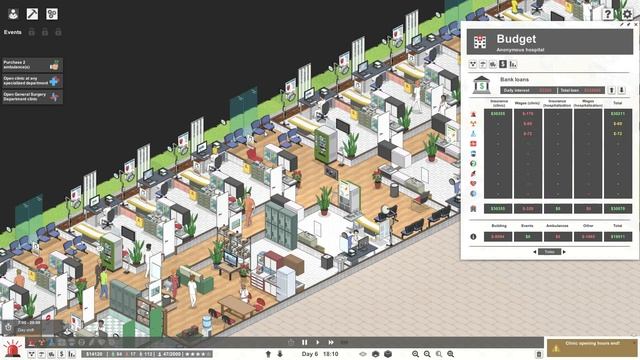Click the last zoom magnifier icon
The width and height of the screenshot is (640, 360).
click(451, 354)
